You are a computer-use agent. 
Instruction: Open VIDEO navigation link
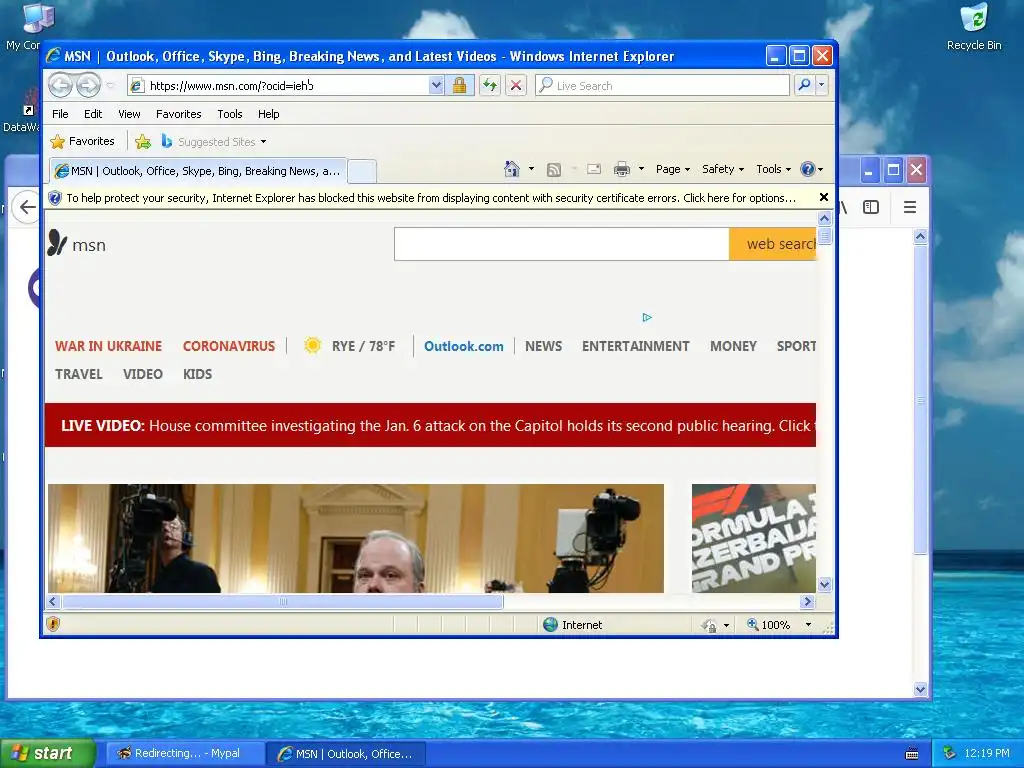coord(142,374)
